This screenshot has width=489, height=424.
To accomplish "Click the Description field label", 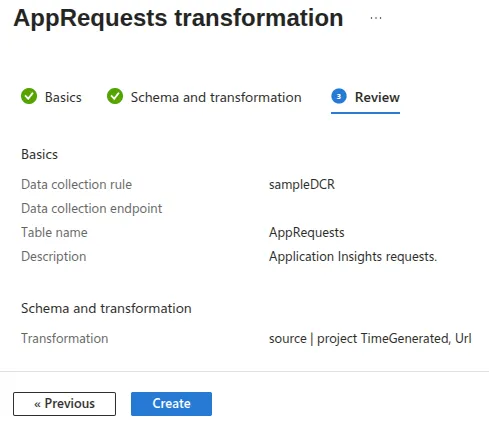I will (54, 256).
